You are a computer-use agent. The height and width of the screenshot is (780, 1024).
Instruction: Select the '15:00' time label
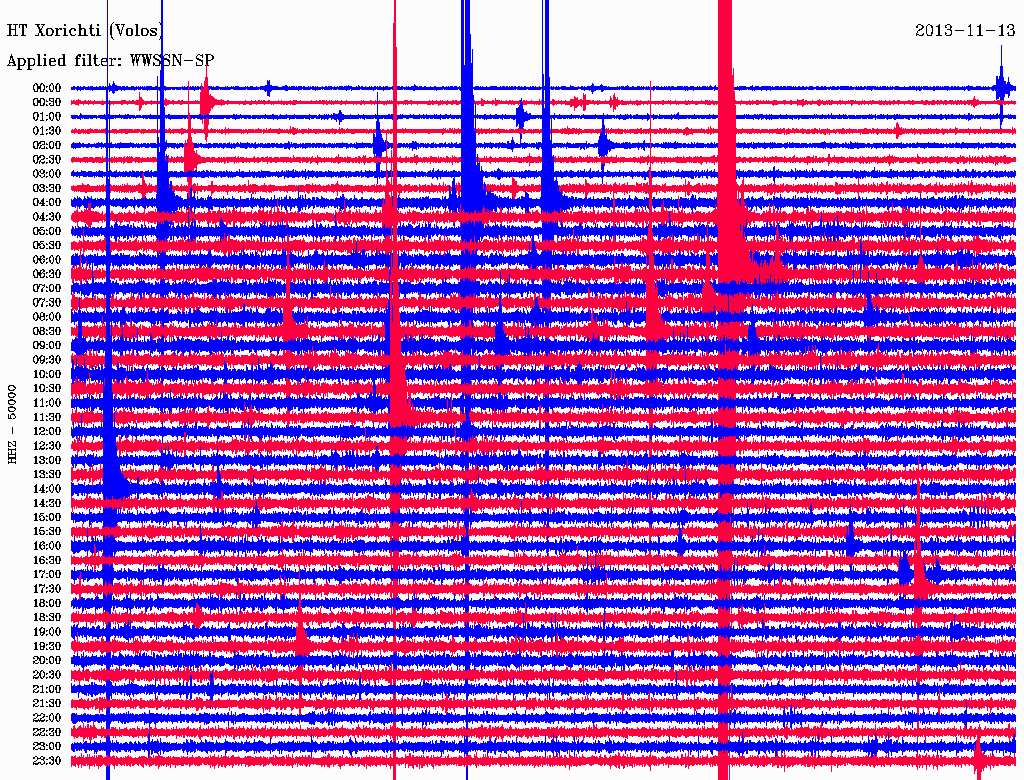[47, 517]
